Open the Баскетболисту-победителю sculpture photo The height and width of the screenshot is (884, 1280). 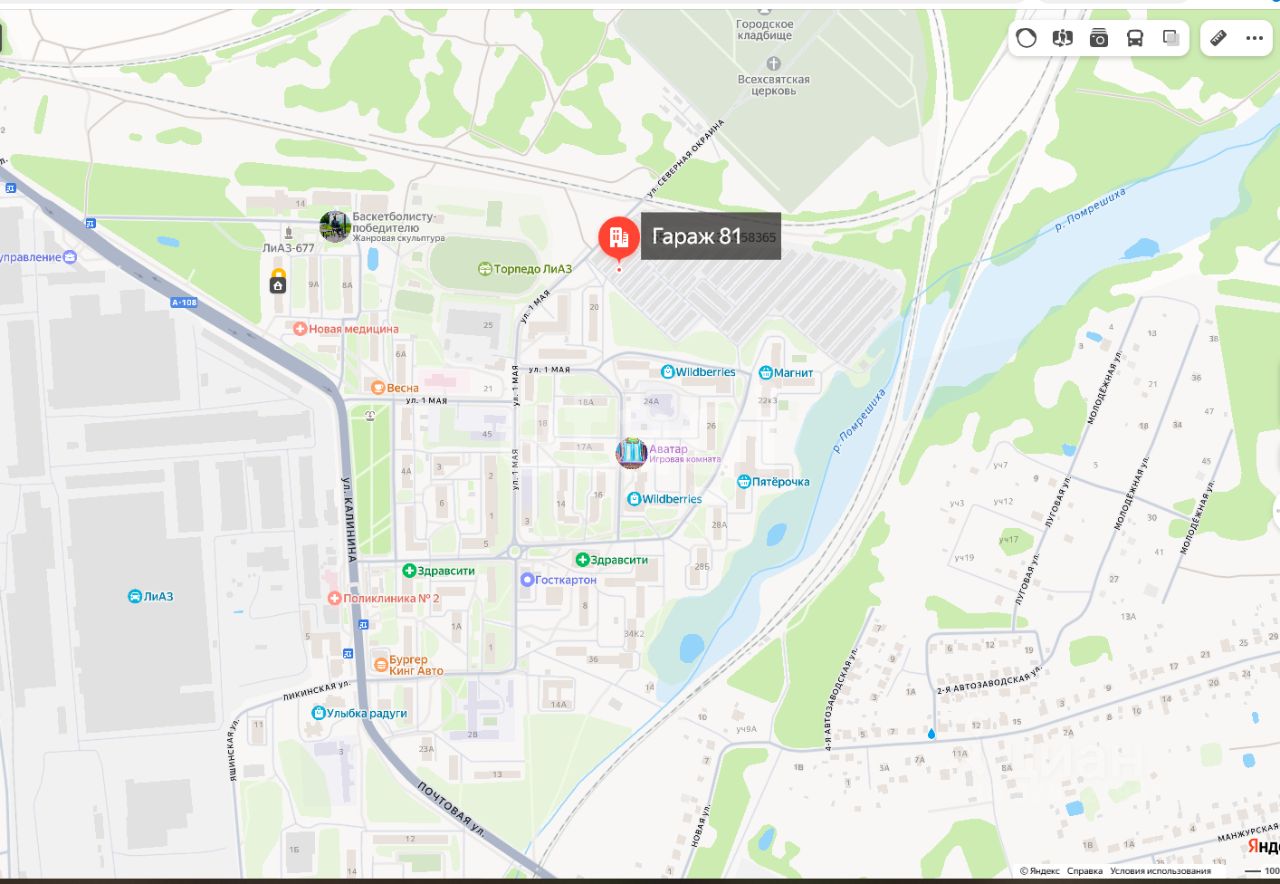tap(335, 226)
